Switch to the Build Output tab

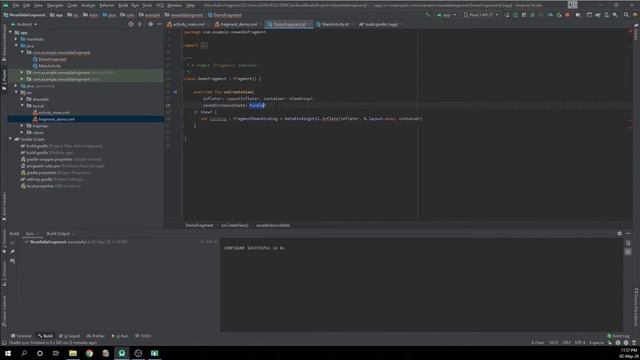click(58, 234)
